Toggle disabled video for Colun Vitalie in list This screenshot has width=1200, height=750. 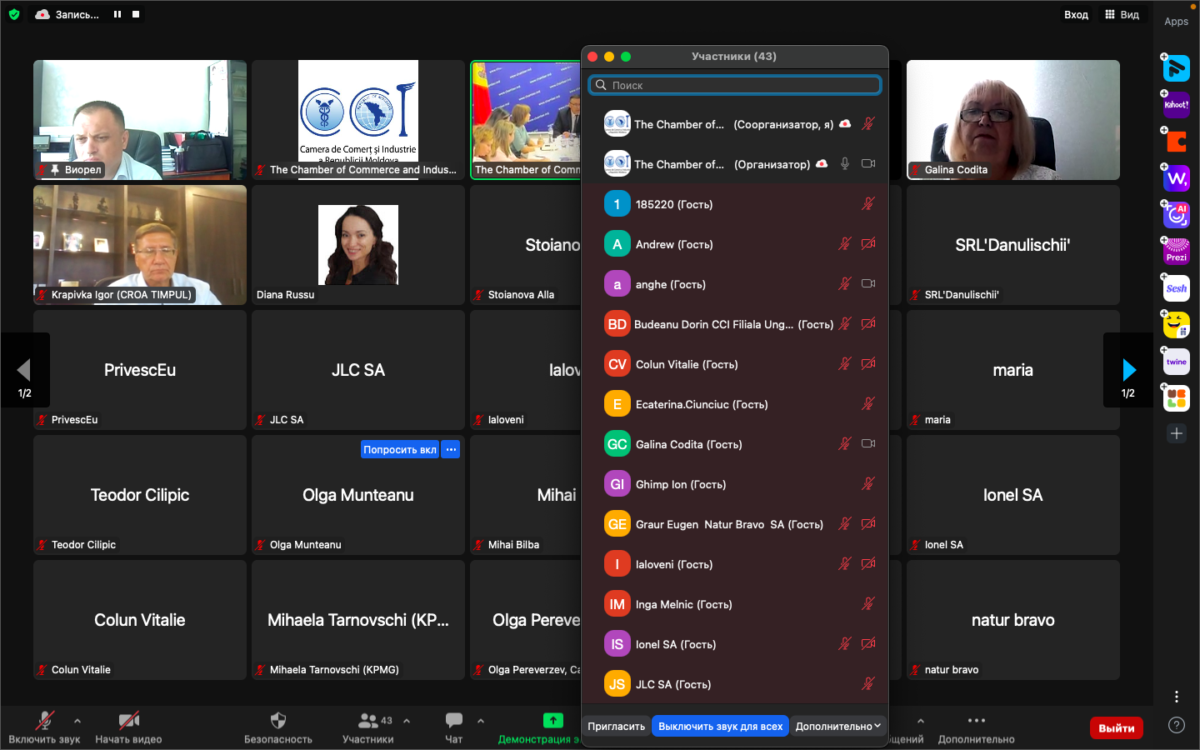pos(868,364)
